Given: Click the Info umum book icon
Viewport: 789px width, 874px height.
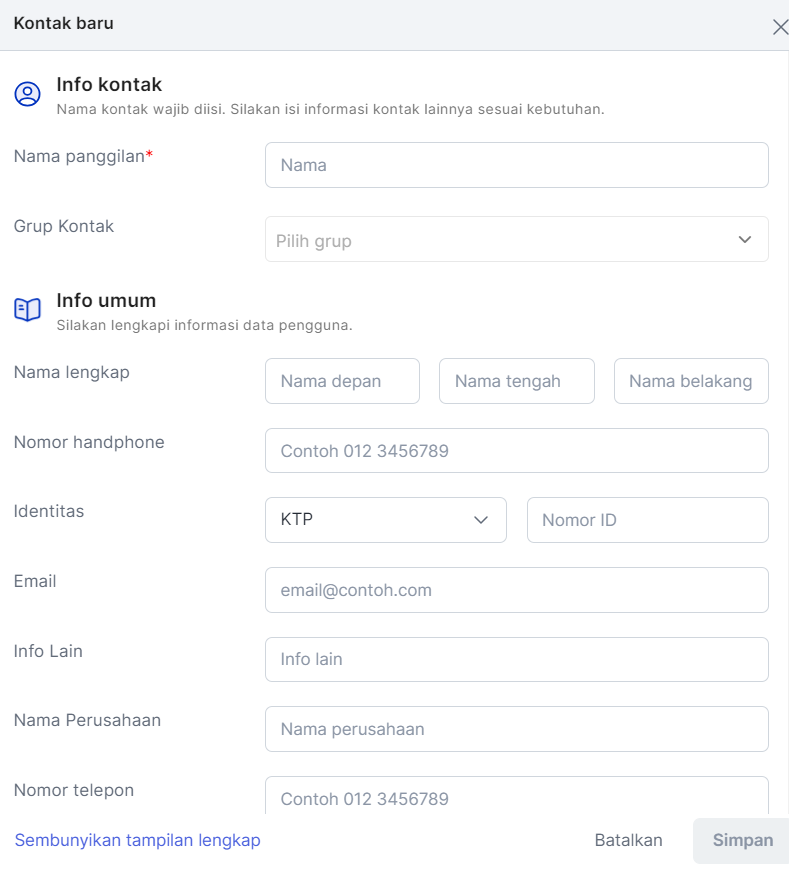Looking at the screenshot, I should 27,309.
